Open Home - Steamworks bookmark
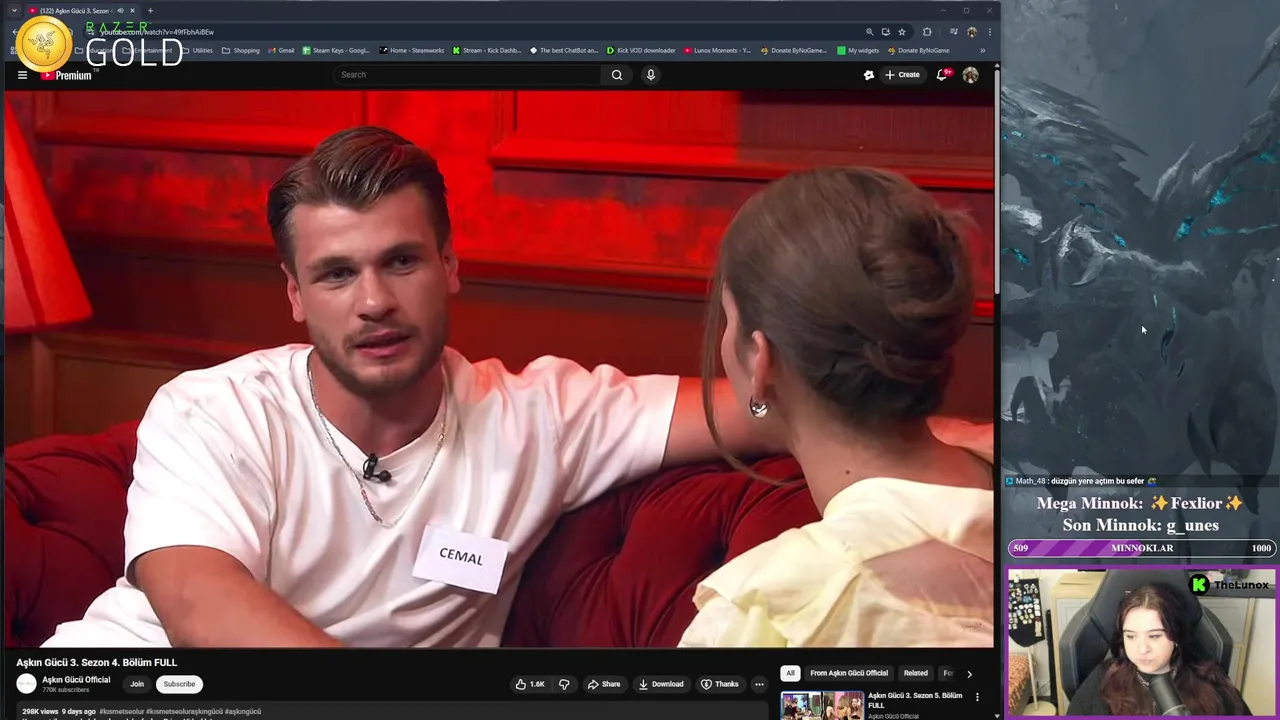The height and width of the screenshot is (720, 1280). (411, 50)
